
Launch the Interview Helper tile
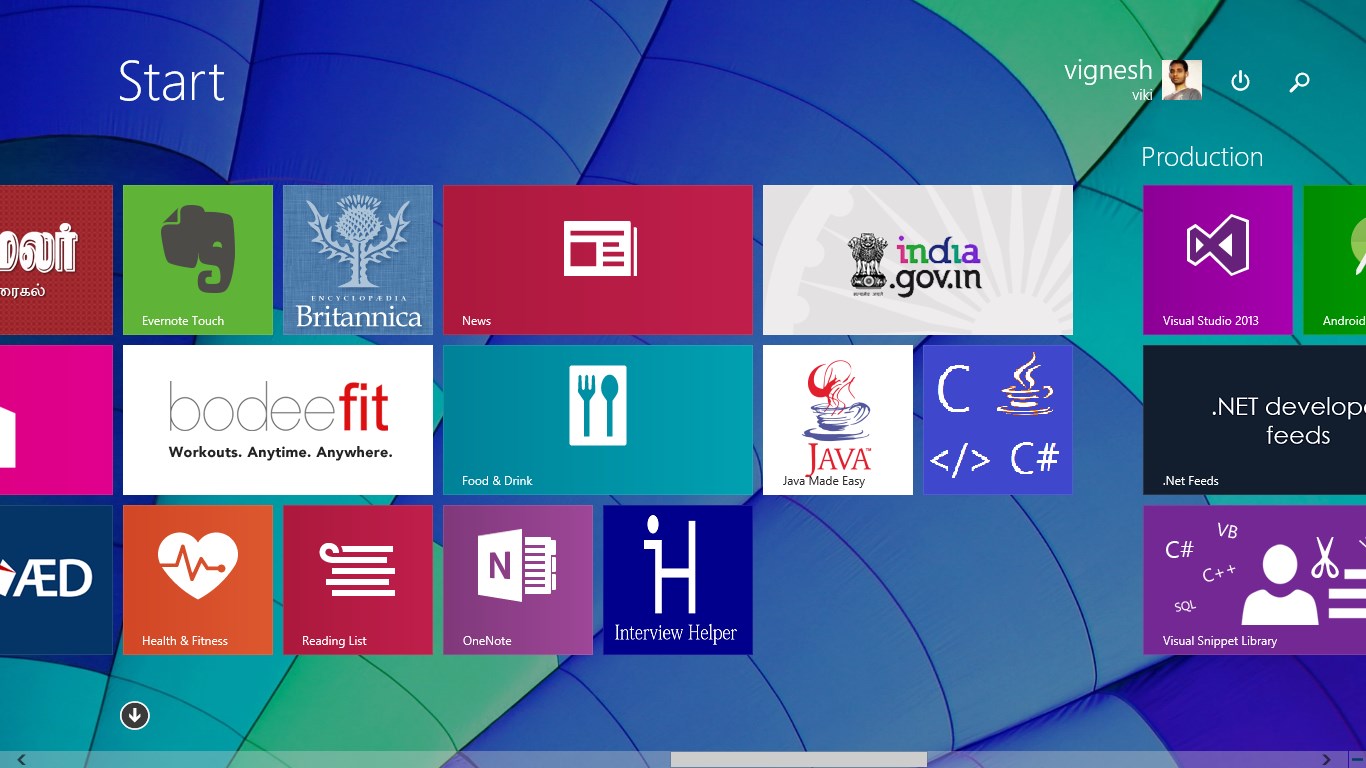[678, 580]
